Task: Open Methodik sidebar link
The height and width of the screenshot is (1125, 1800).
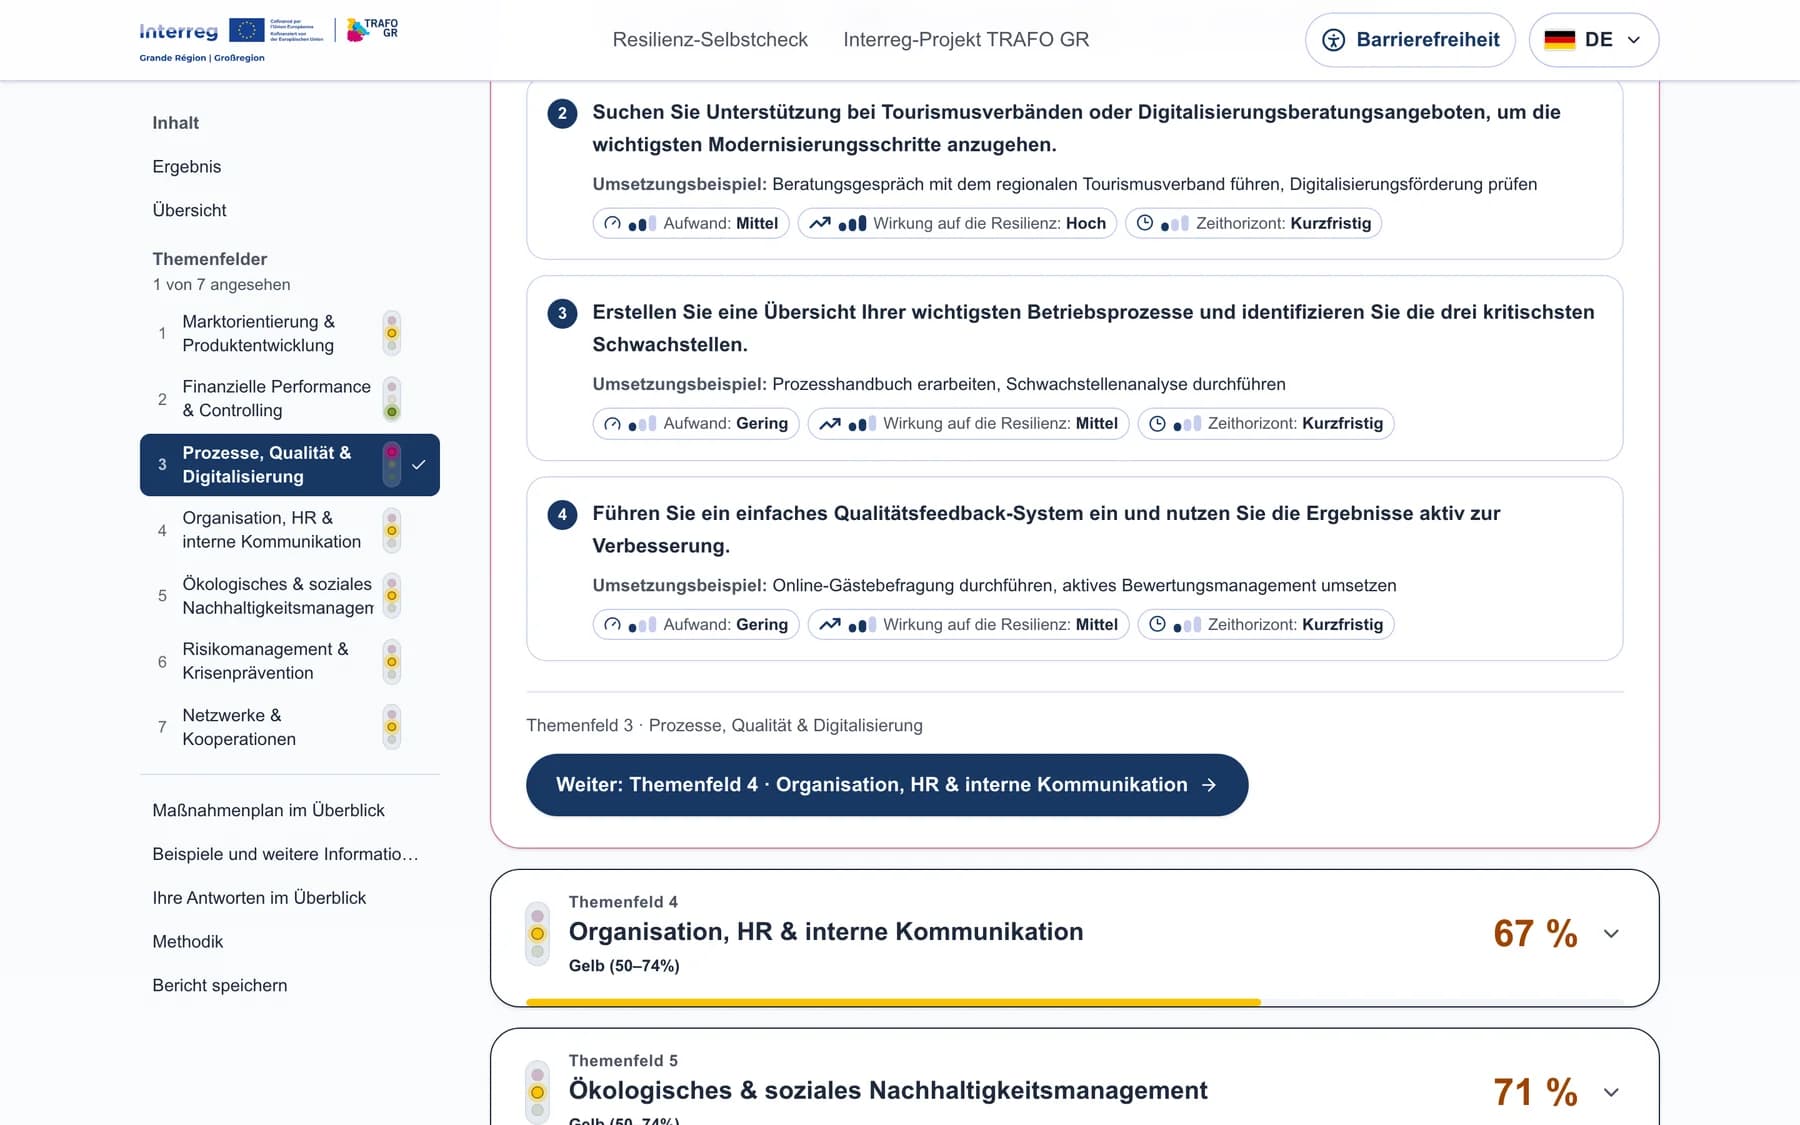Action: click(x=188, y=942)
